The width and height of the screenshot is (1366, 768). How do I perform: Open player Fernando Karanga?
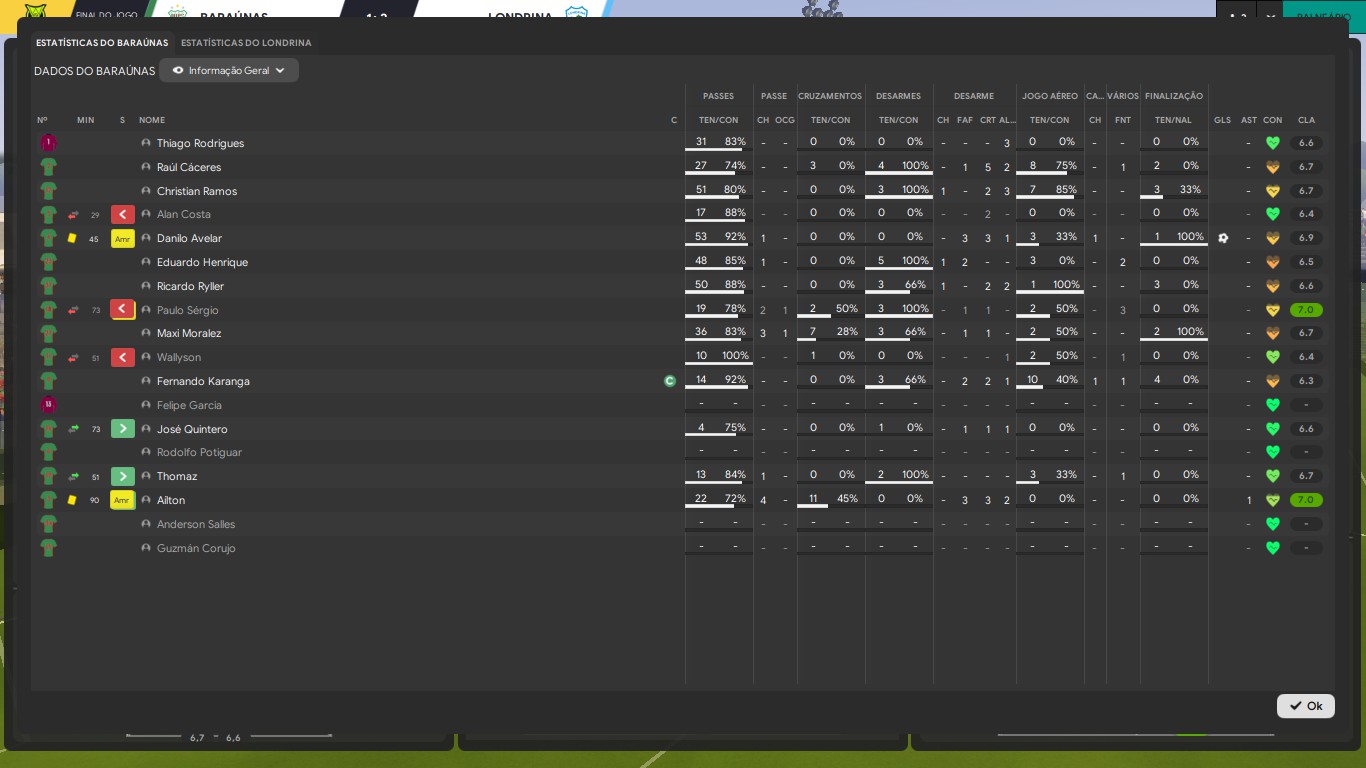pos(203,381)
